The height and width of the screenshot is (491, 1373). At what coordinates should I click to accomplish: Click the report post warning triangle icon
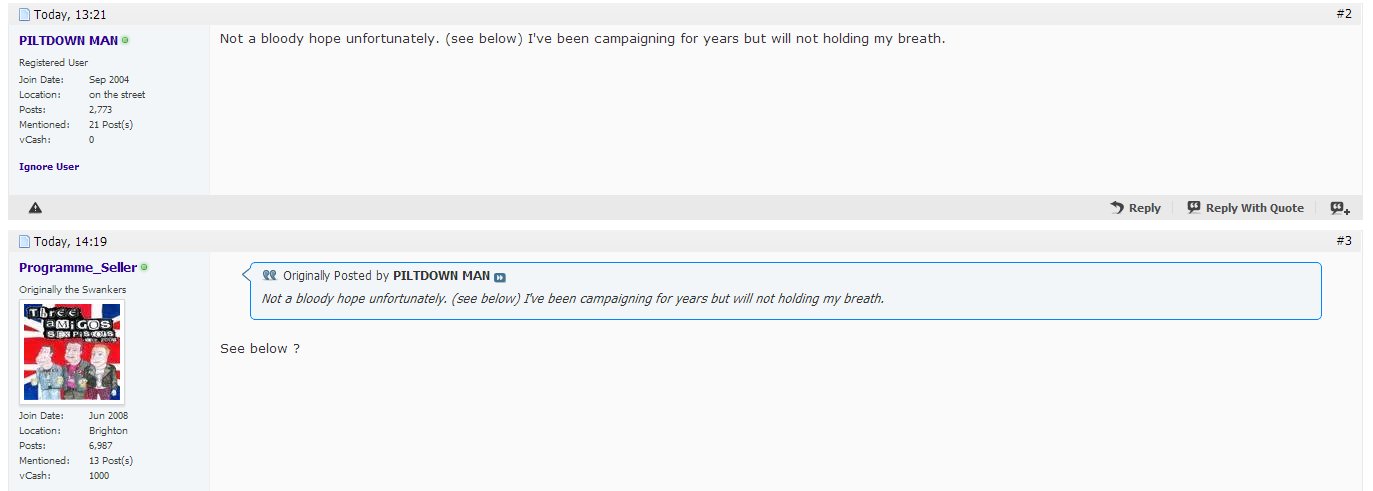pyautogui.click(x=35, y=208)
